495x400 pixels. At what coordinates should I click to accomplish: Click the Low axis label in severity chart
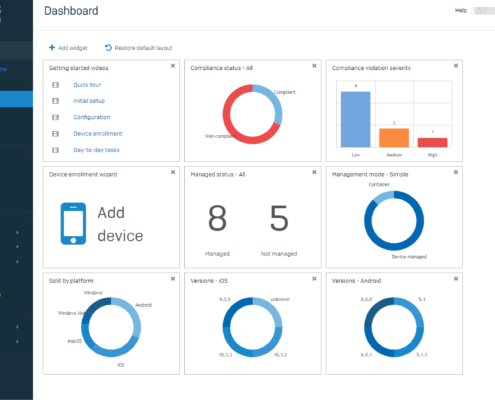[x=356, y=155]
